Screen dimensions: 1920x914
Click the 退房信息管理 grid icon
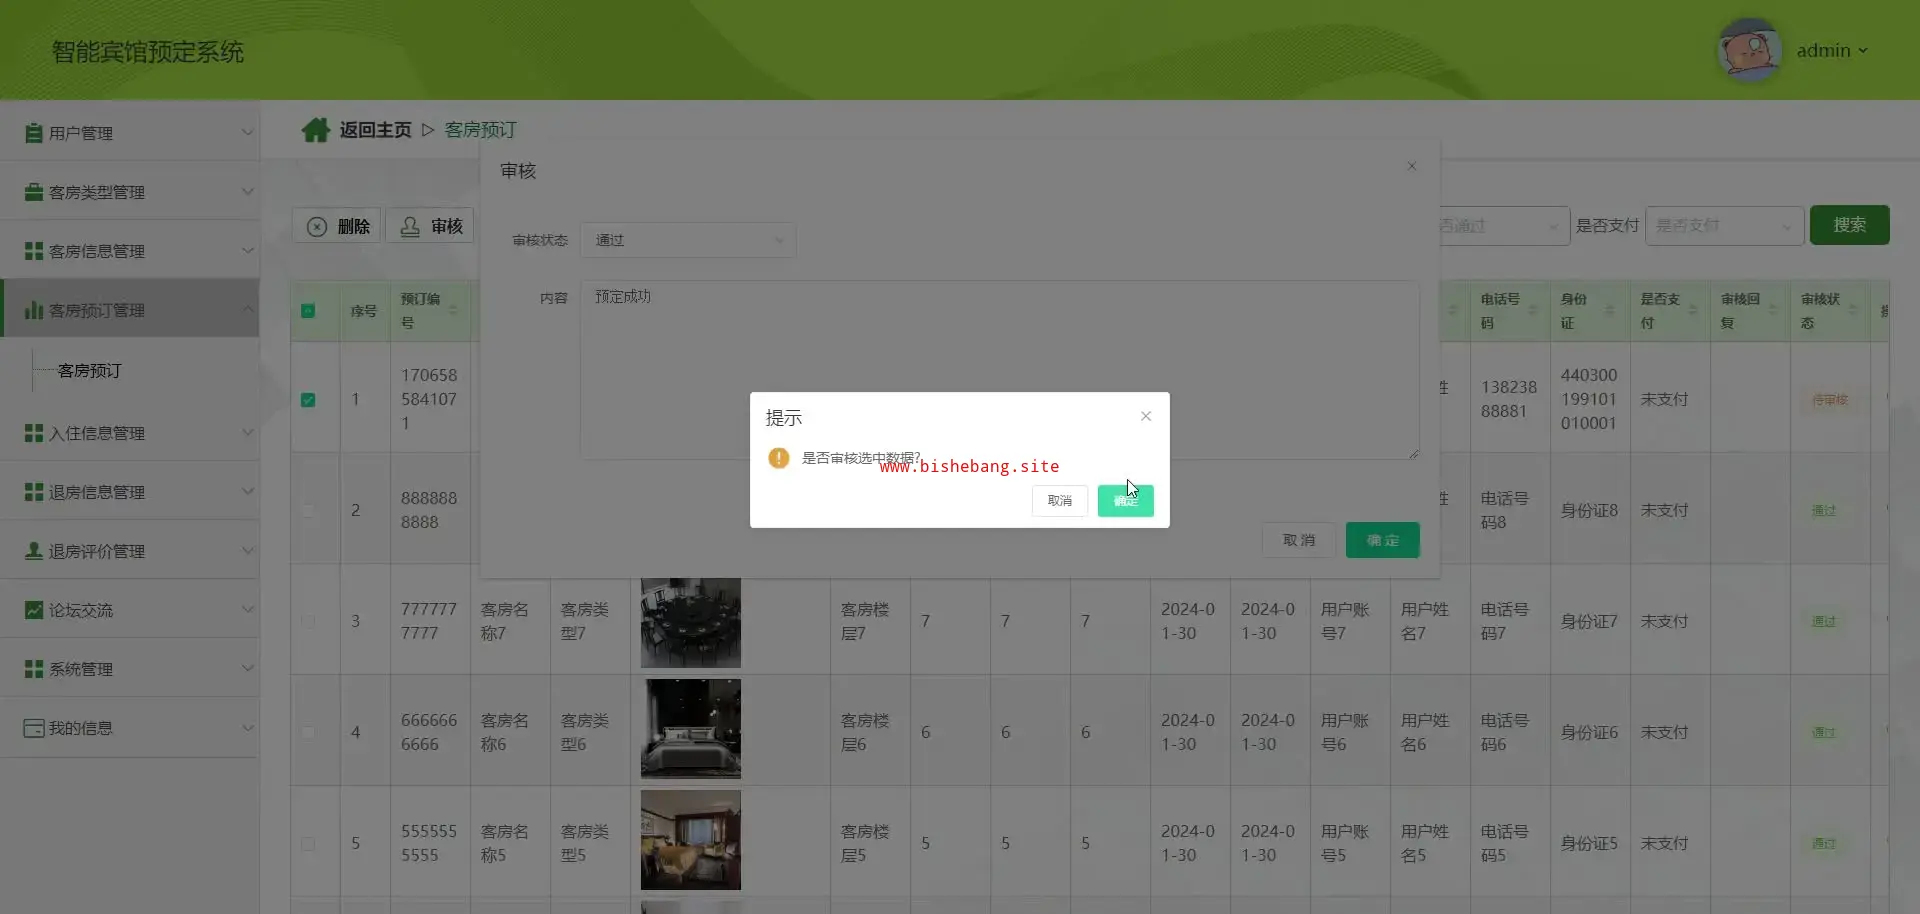tap(34, 492)
